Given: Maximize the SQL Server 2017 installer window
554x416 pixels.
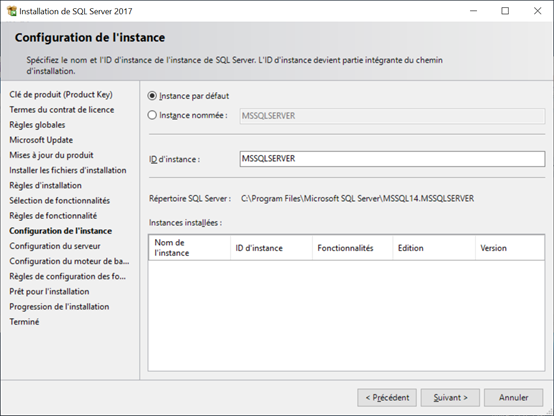Looking at the screenshot, I should point(505,11).
